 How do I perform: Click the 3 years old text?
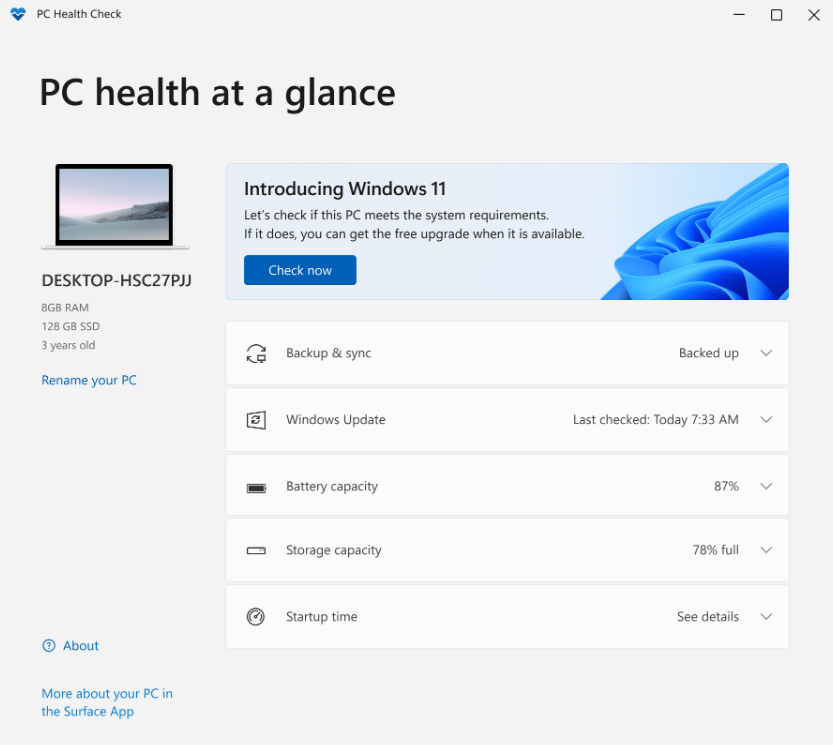point(68,345)
